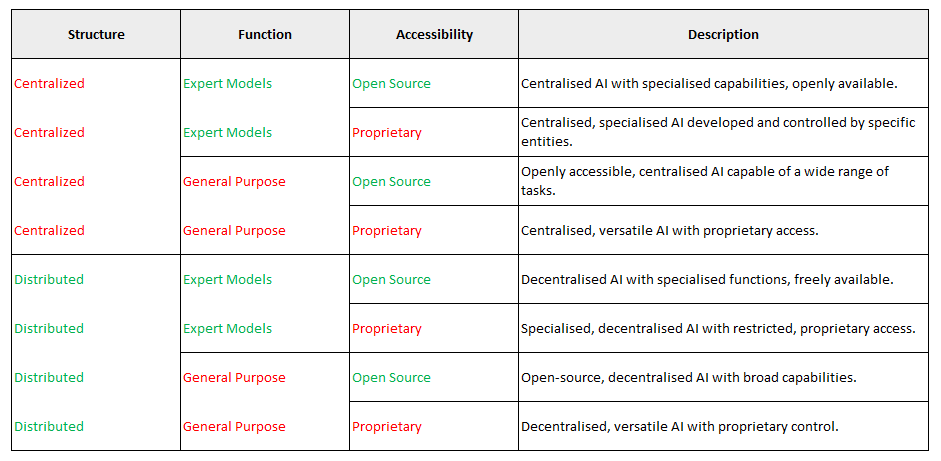
Task: Click 'Distributed' in the last table row
Action: pos(49,427)
